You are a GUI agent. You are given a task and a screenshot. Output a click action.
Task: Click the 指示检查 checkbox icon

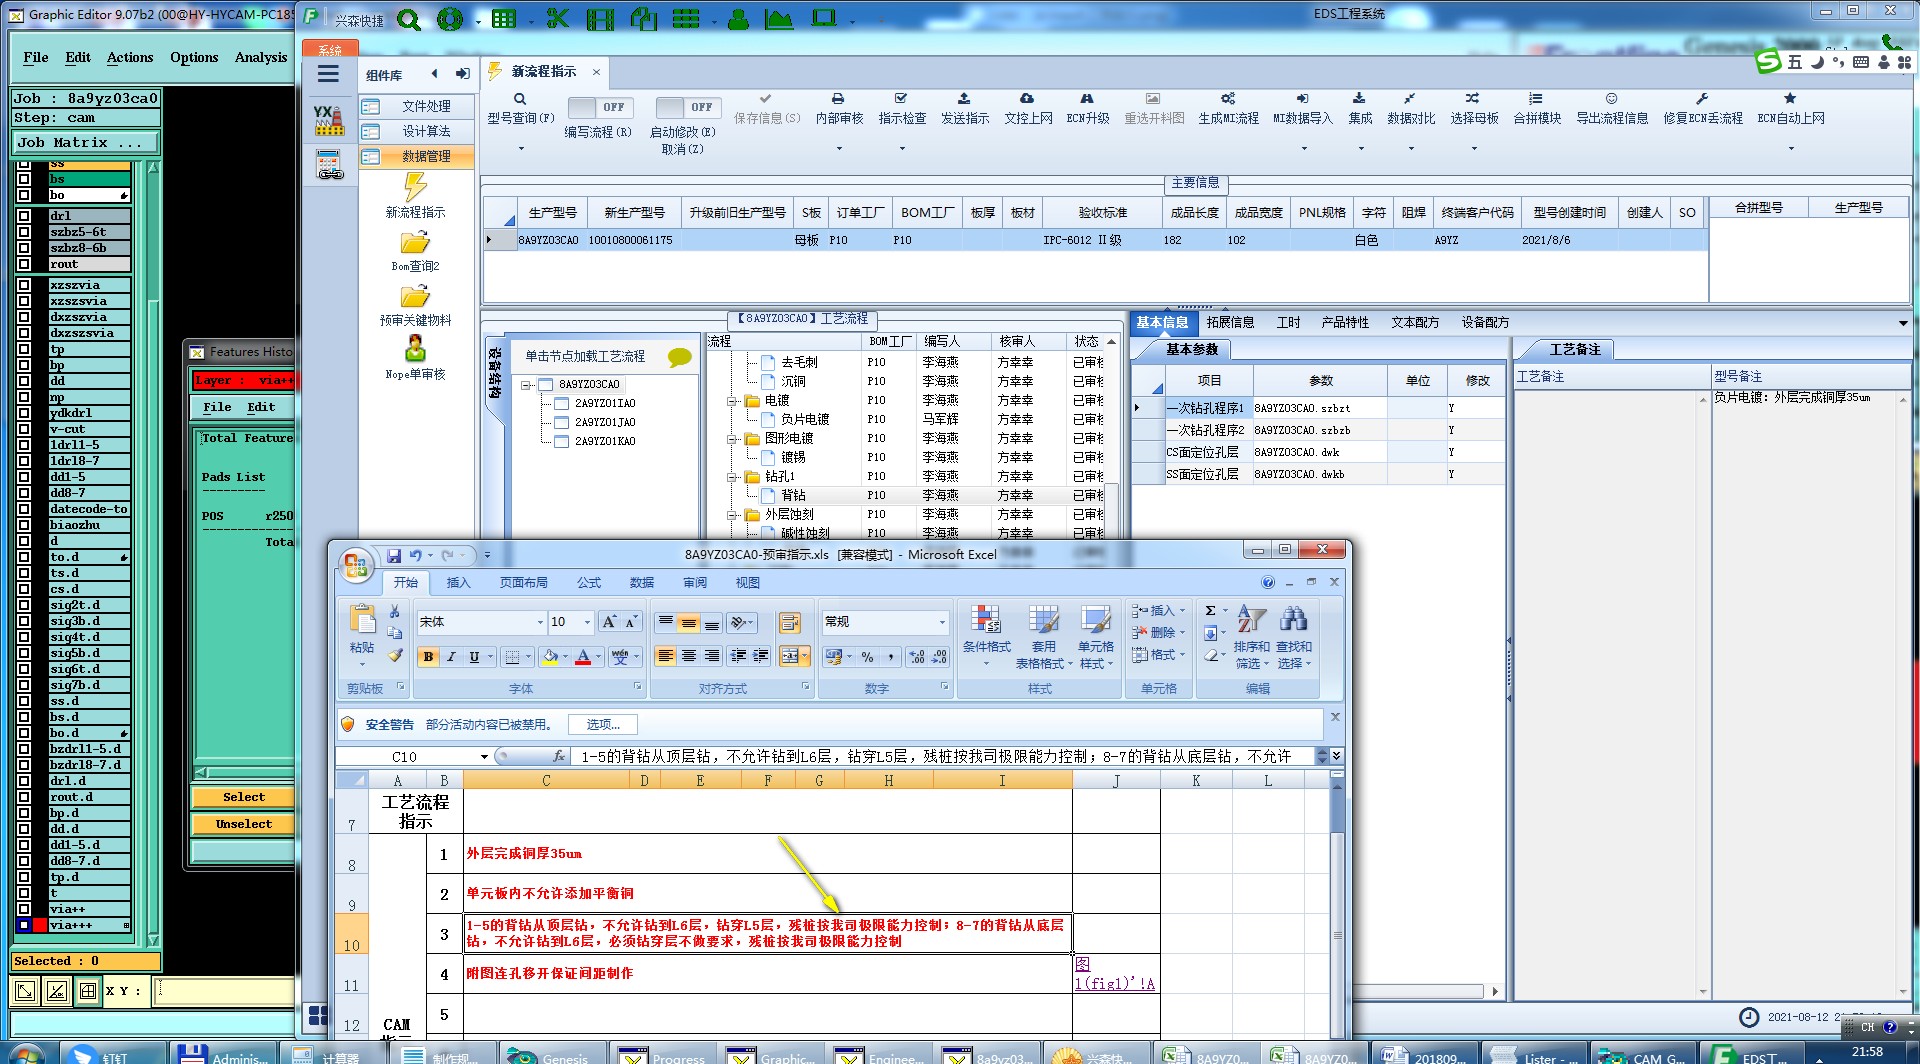coord(901,99)
